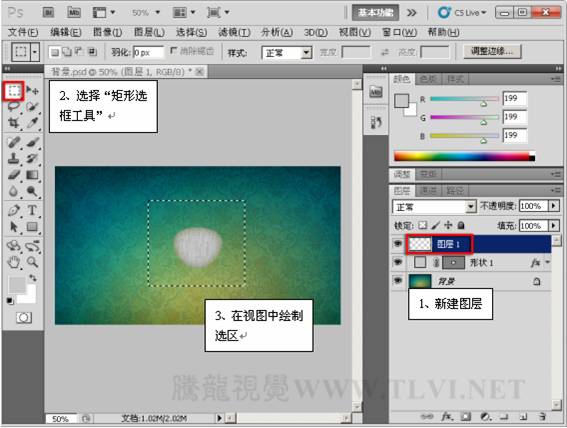
Task: Toggle lock position icon
Action: pos(448,225)
